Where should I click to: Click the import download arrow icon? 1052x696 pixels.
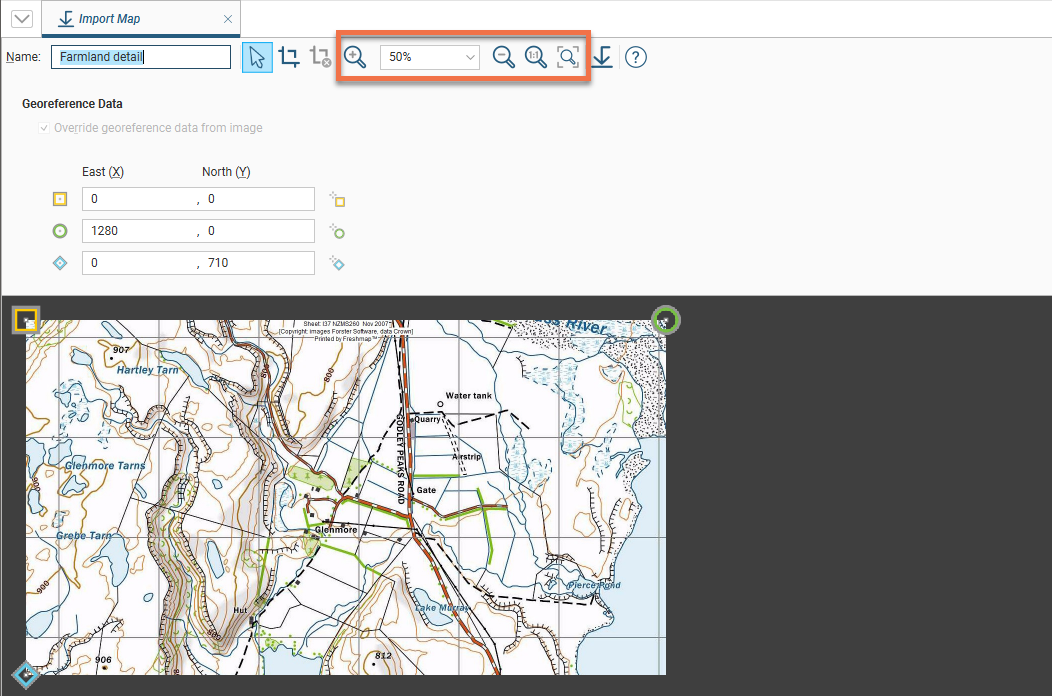[x=601, y=57]
